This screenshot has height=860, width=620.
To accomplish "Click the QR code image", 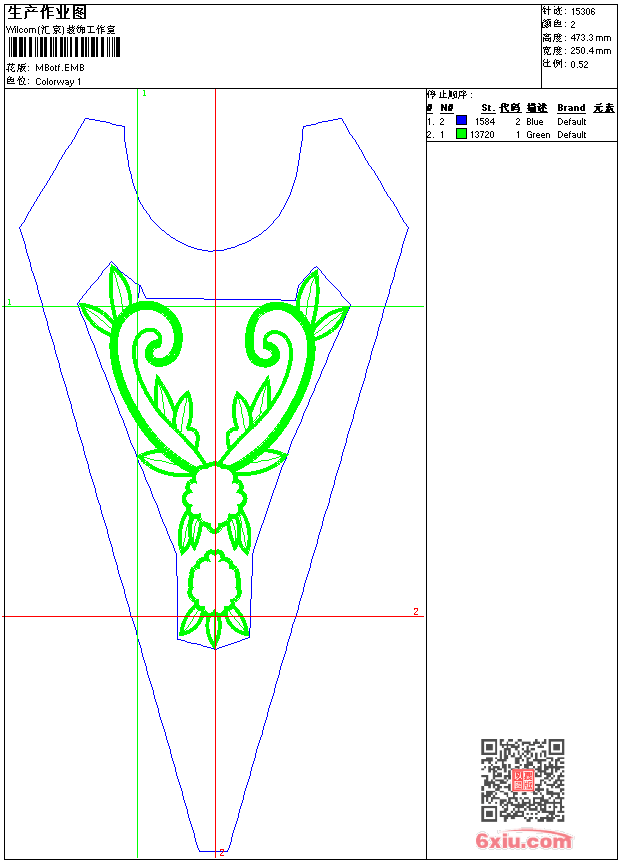I will coord(522,780).
